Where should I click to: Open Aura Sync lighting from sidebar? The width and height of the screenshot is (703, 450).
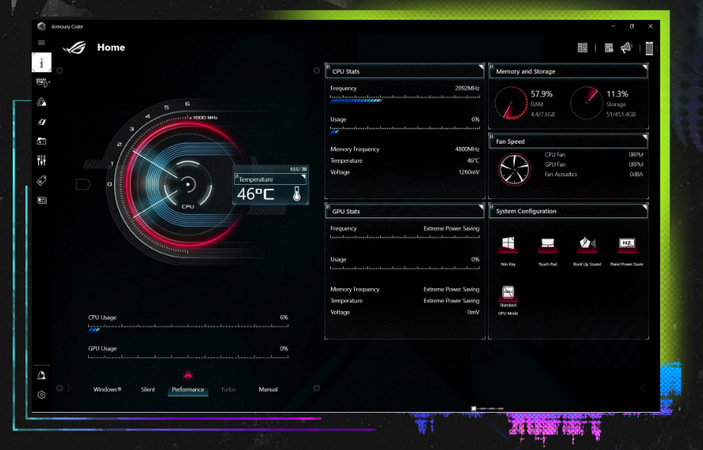[41, 102]
